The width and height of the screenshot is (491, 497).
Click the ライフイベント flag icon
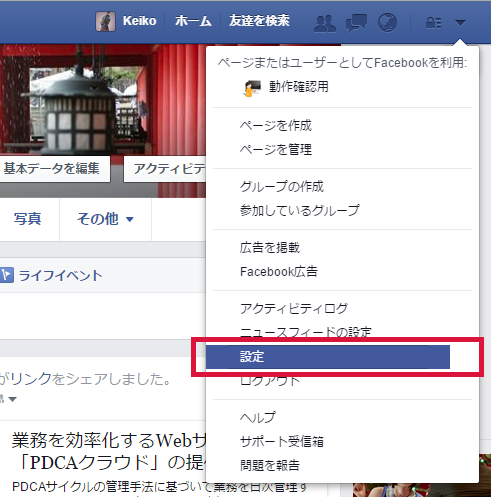click(x=7, y=275)
